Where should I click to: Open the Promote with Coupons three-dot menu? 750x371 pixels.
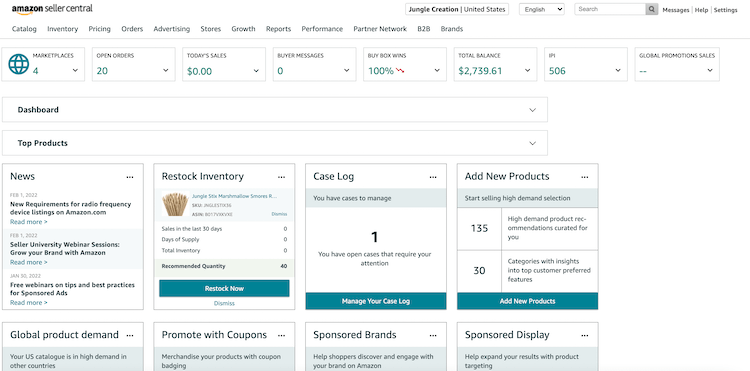[282, 336]
